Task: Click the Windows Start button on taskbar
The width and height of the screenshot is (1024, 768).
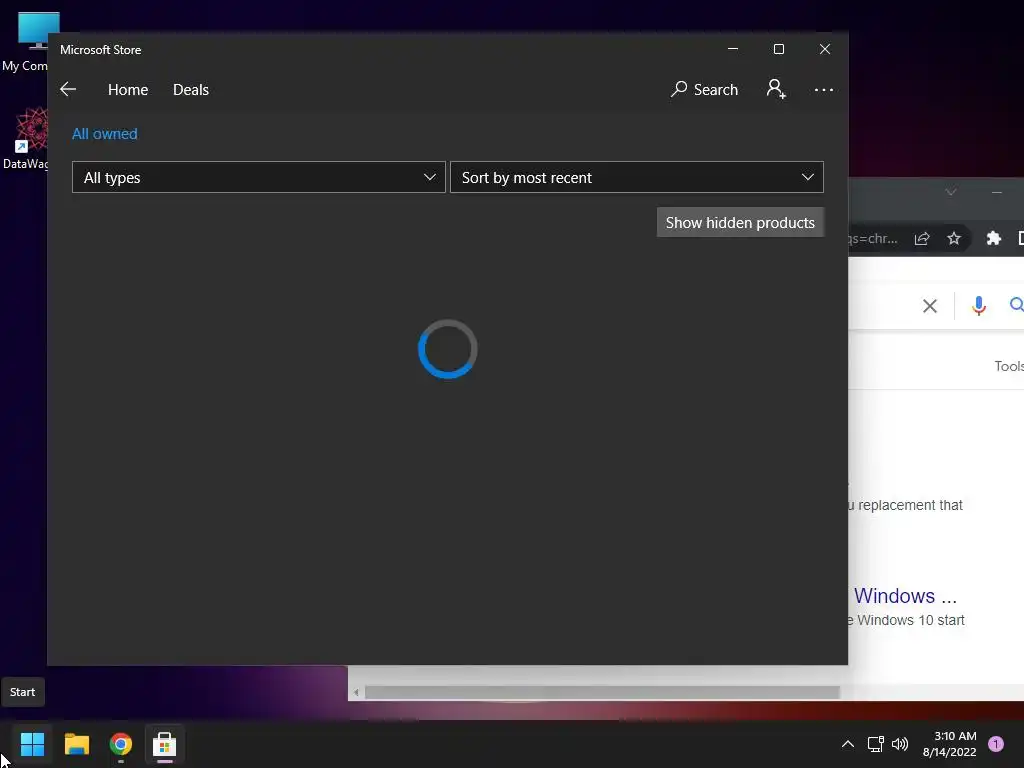Action: pos(32,744)
